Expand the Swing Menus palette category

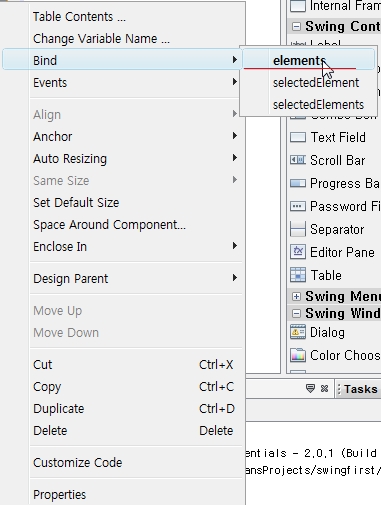[296, 296]
